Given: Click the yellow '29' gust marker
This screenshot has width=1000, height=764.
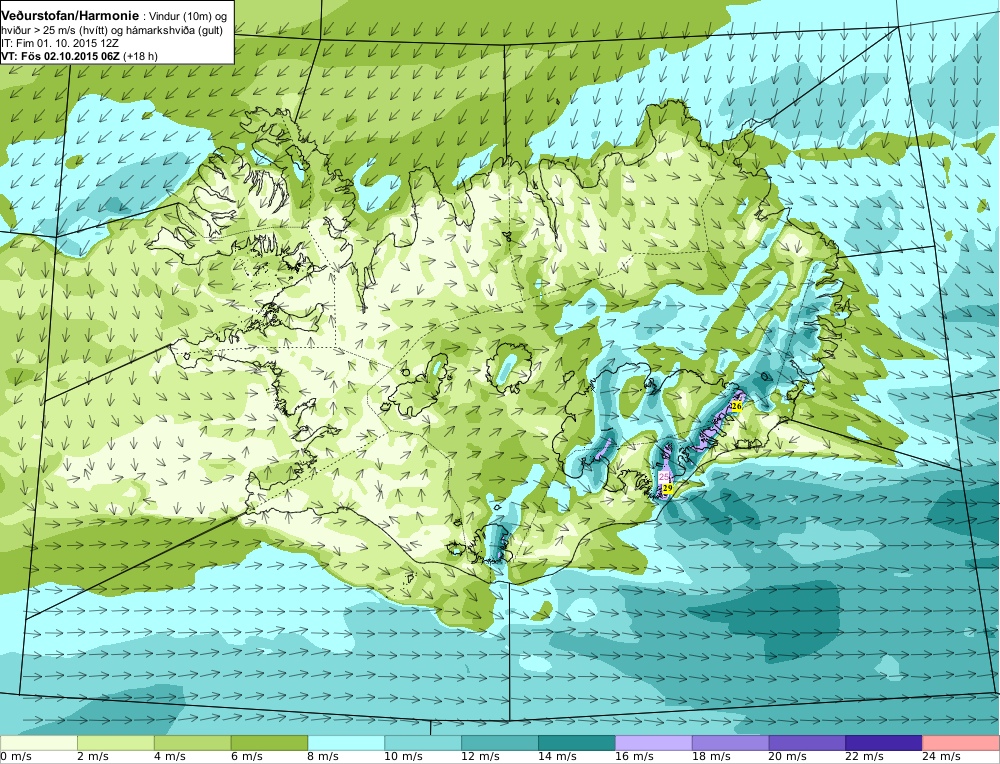Looking at the screenshot, I should (668, 488).
